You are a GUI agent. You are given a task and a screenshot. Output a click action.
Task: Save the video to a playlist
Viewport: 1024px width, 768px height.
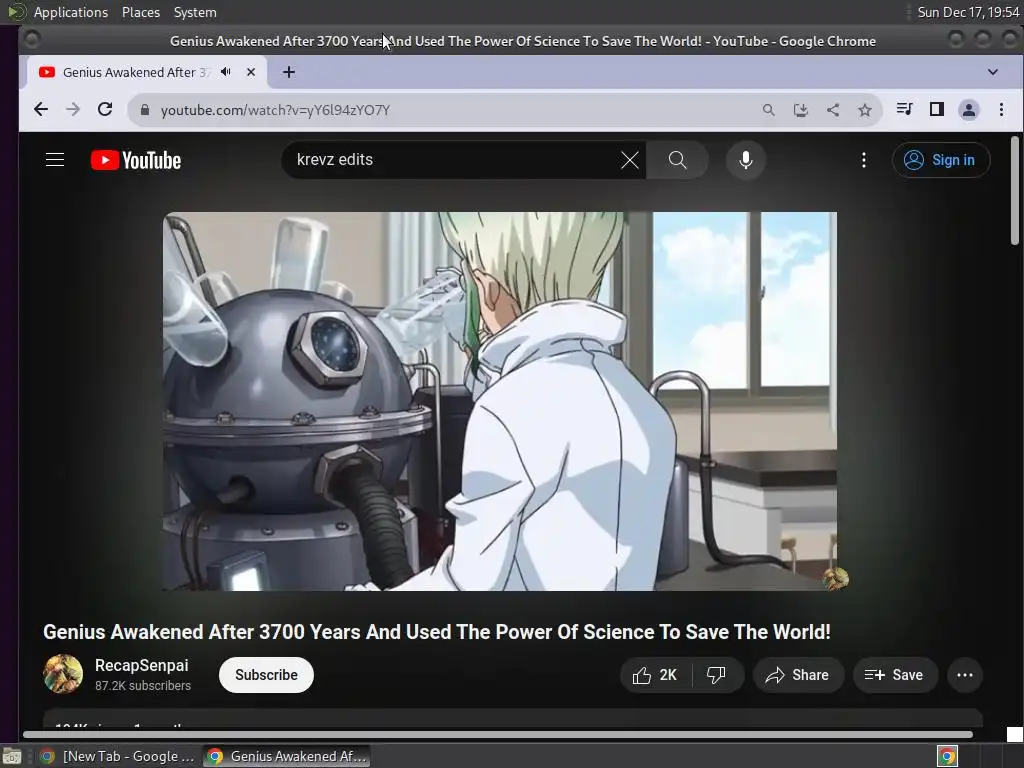tap(895, 675)
